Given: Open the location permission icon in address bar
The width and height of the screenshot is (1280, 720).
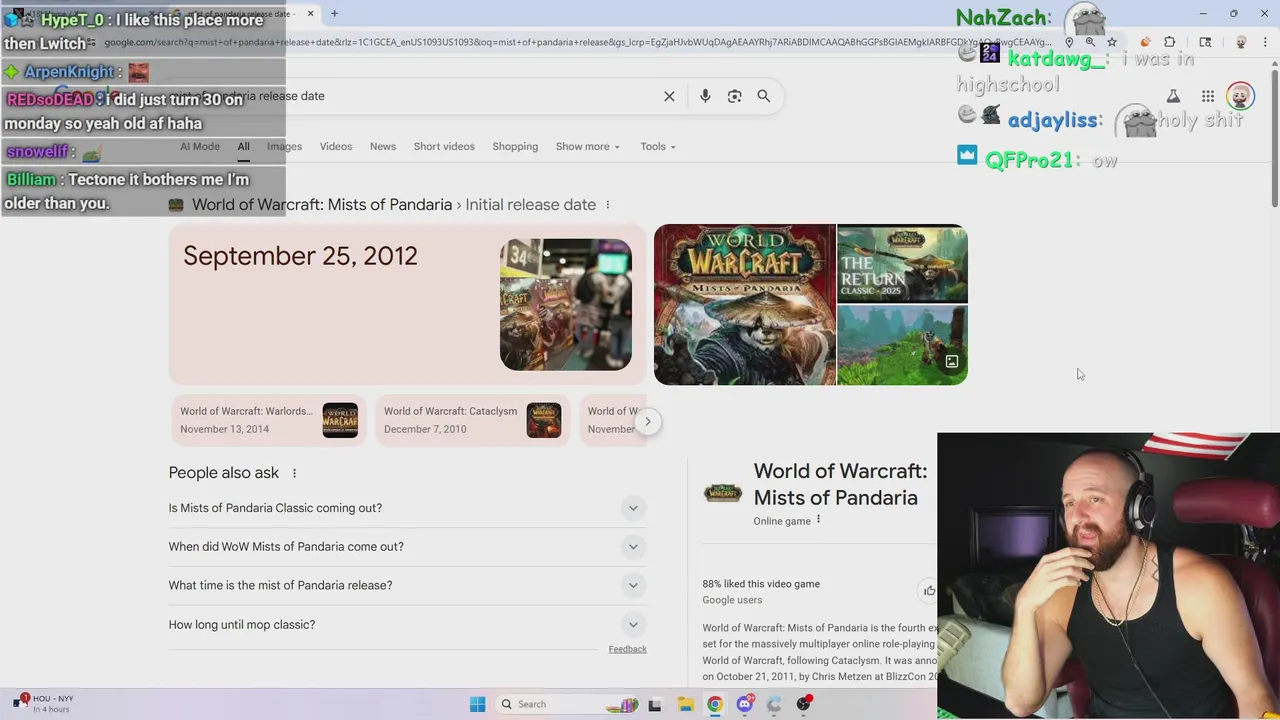Looking at the screenshot, I should pos(1069,42).
